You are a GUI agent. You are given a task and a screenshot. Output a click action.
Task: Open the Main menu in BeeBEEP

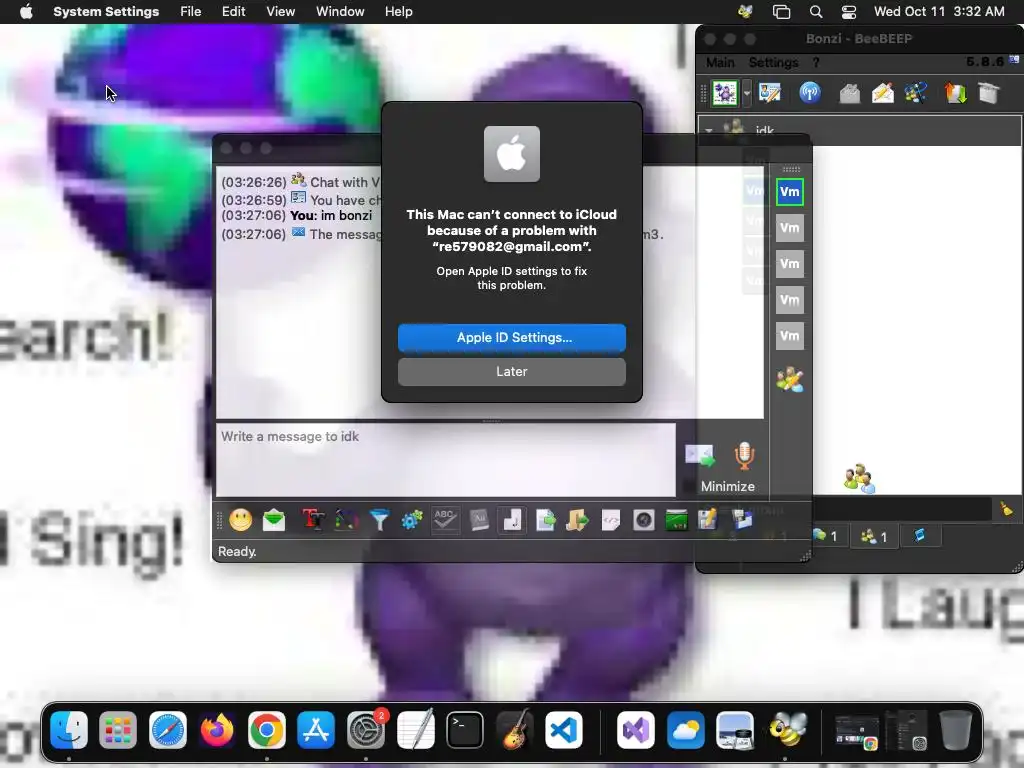pos(720,63)
